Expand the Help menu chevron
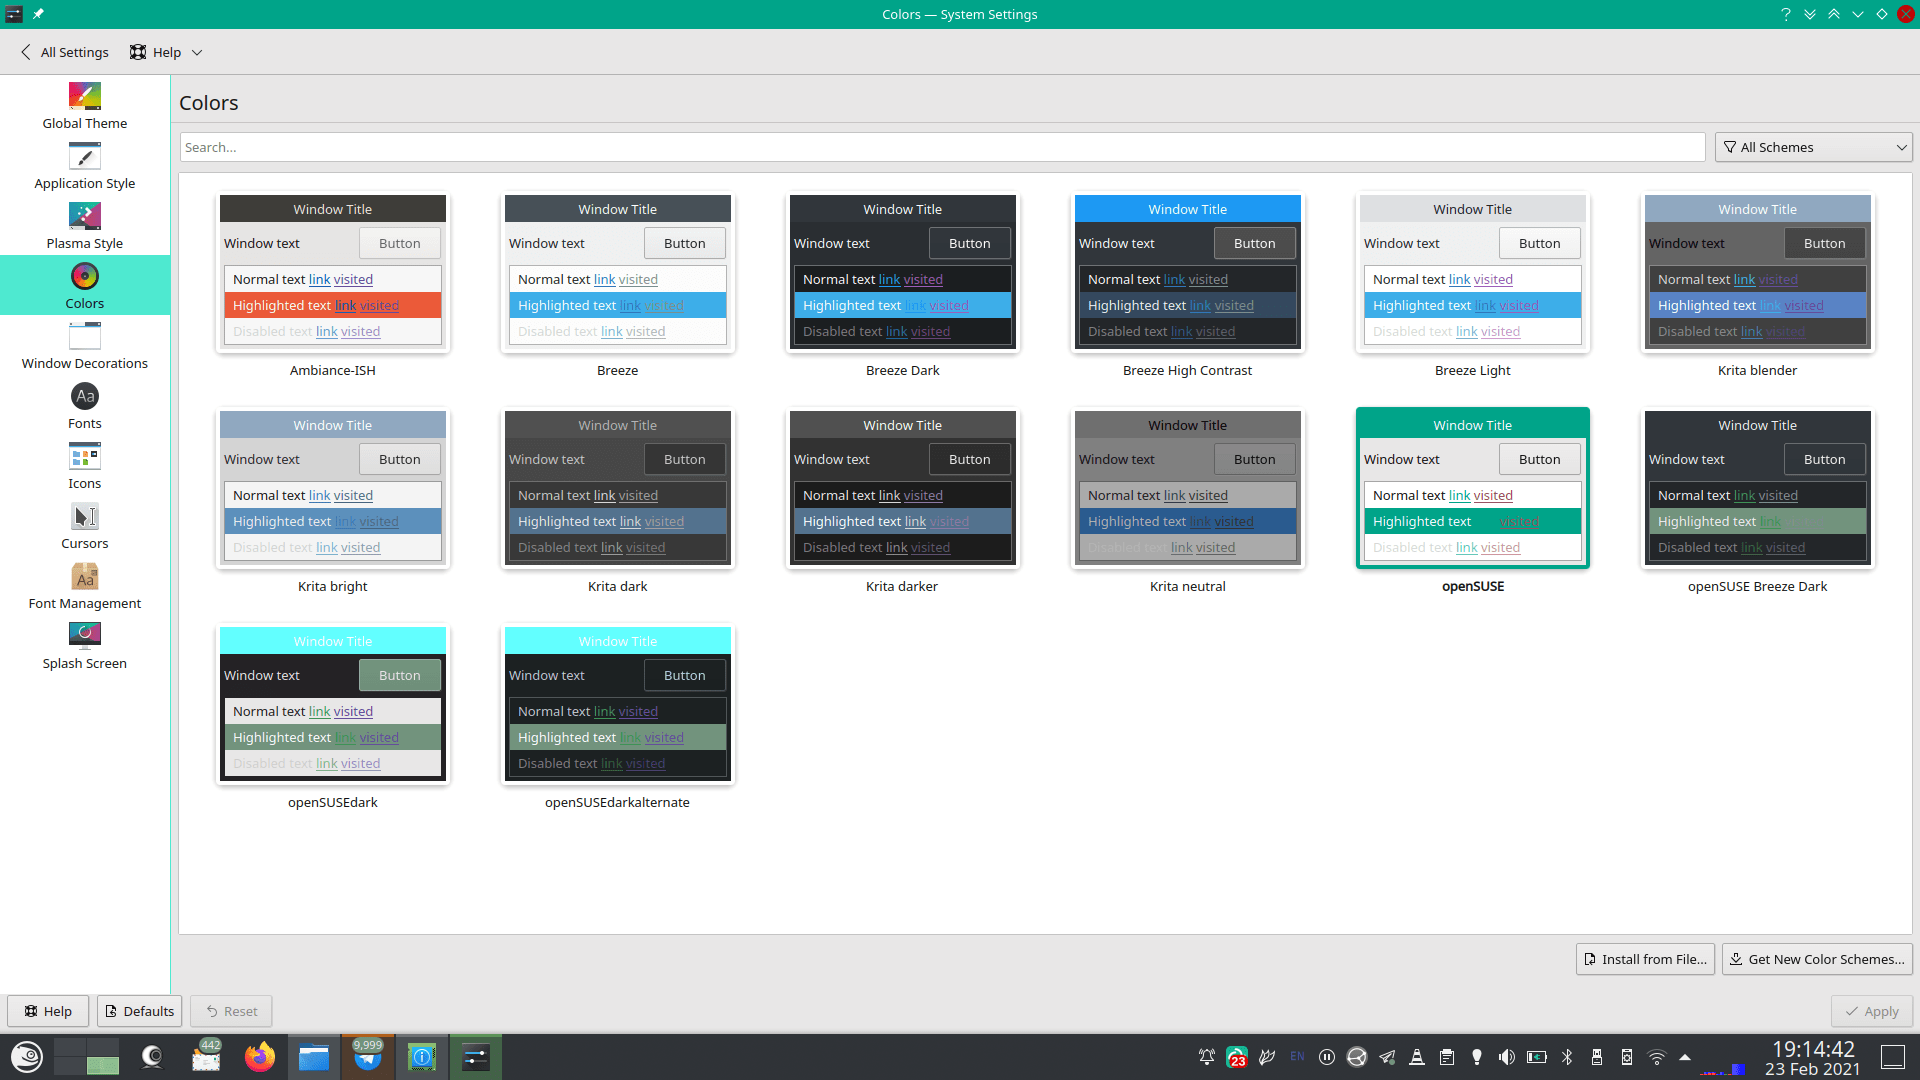 click(197, 53)
